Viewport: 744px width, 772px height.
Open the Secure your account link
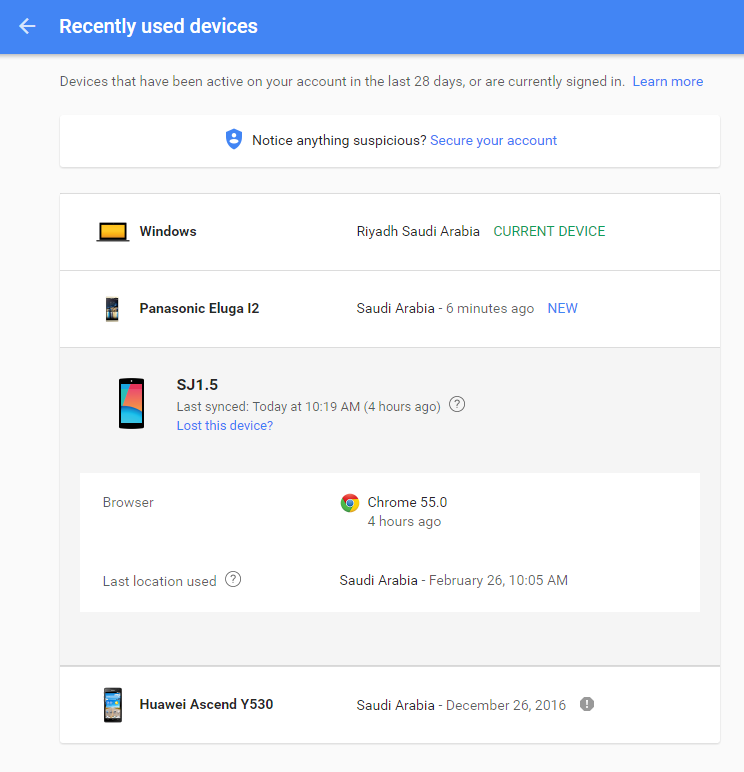pos(493,140)
